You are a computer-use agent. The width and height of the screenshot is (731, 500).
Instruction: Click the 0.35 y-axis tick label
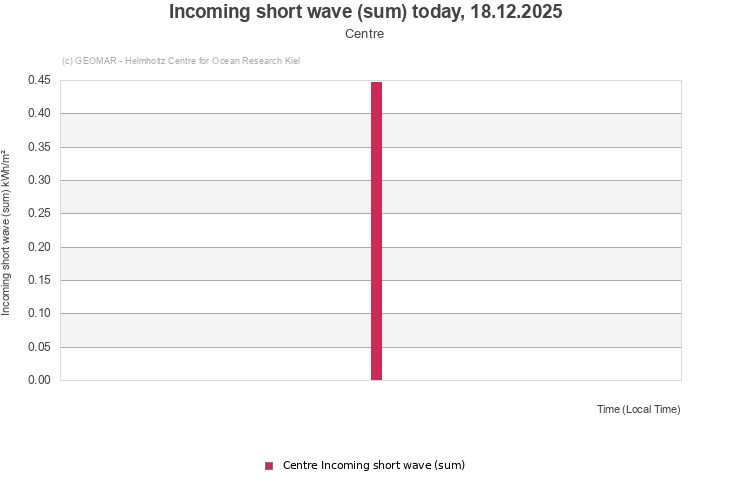click(39, 147)
